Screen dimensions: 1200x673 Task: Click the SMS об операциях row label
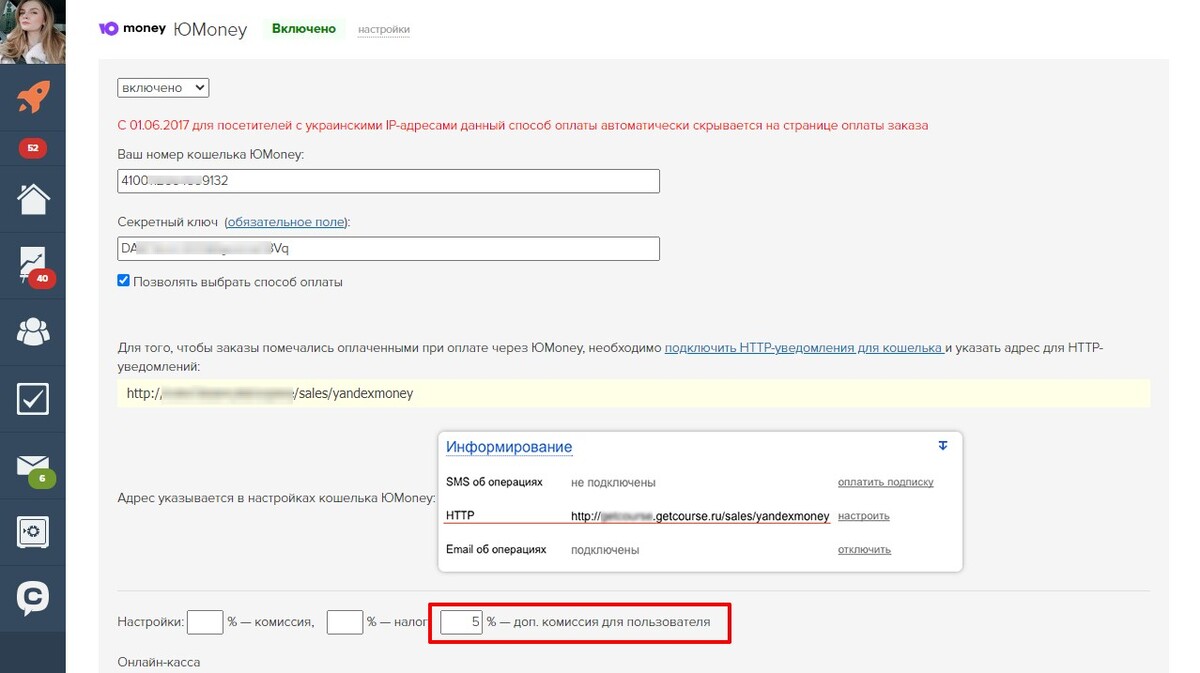click(x=494, y=482)
